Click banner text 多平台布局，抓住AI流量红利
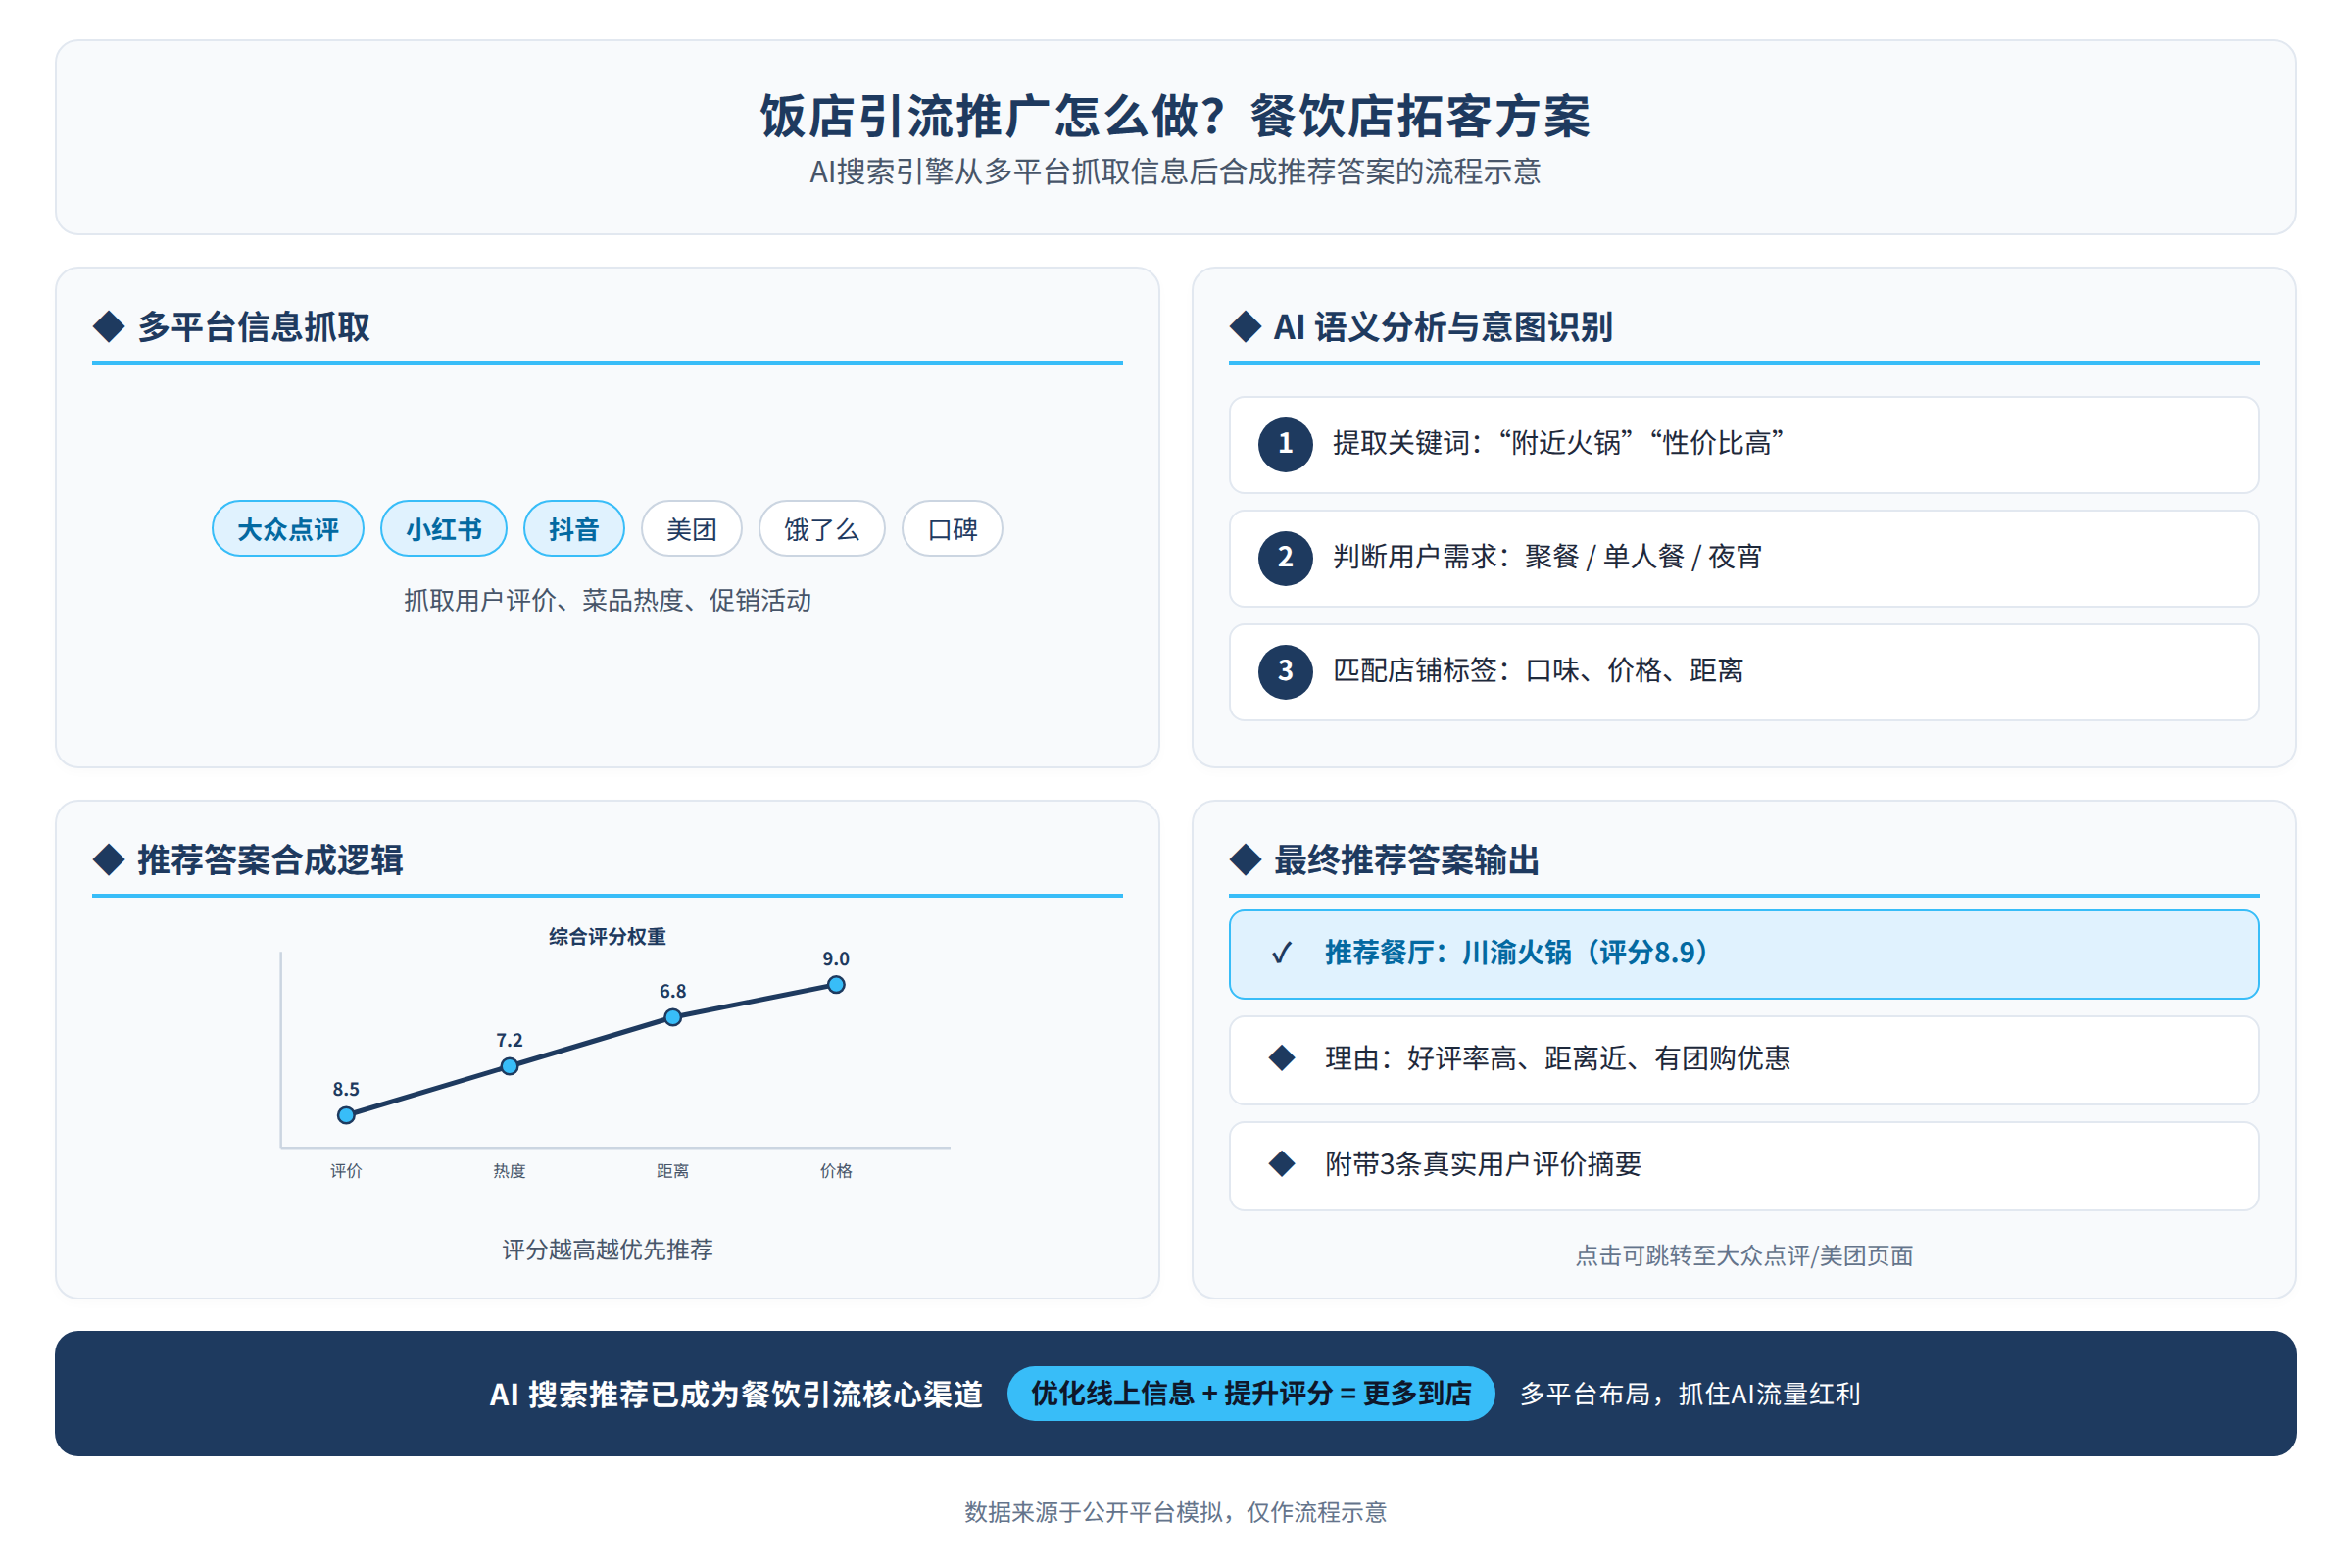 coord(1690,1394)
